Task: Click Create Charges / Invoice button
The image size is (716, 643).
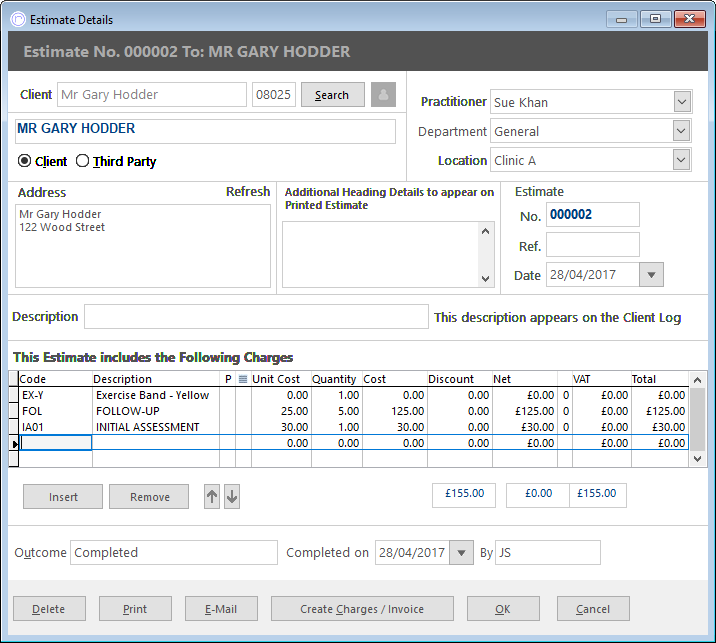Action: point(362,608)
